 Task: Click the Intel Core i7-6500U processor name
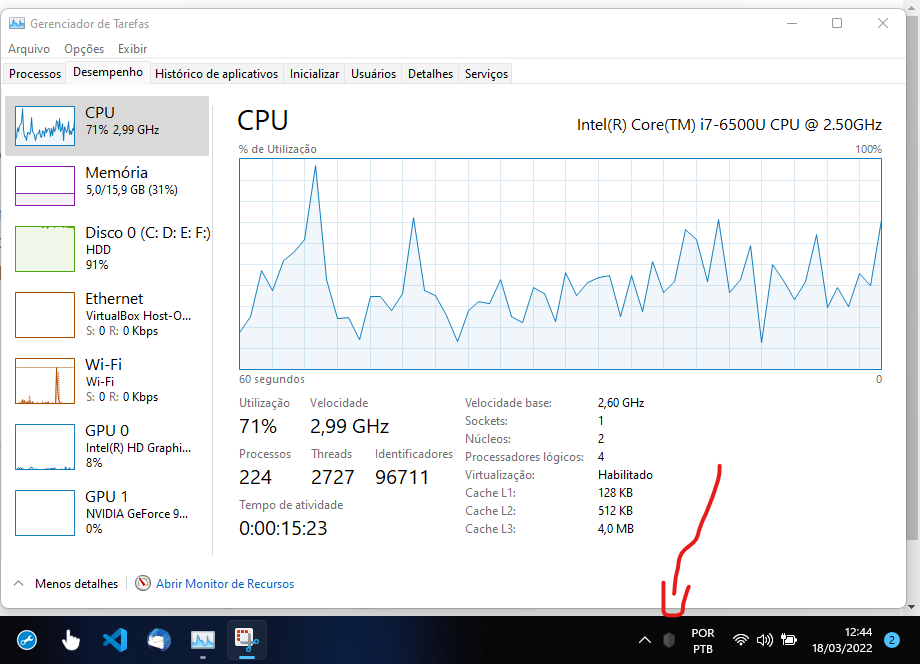click(729, 125)
